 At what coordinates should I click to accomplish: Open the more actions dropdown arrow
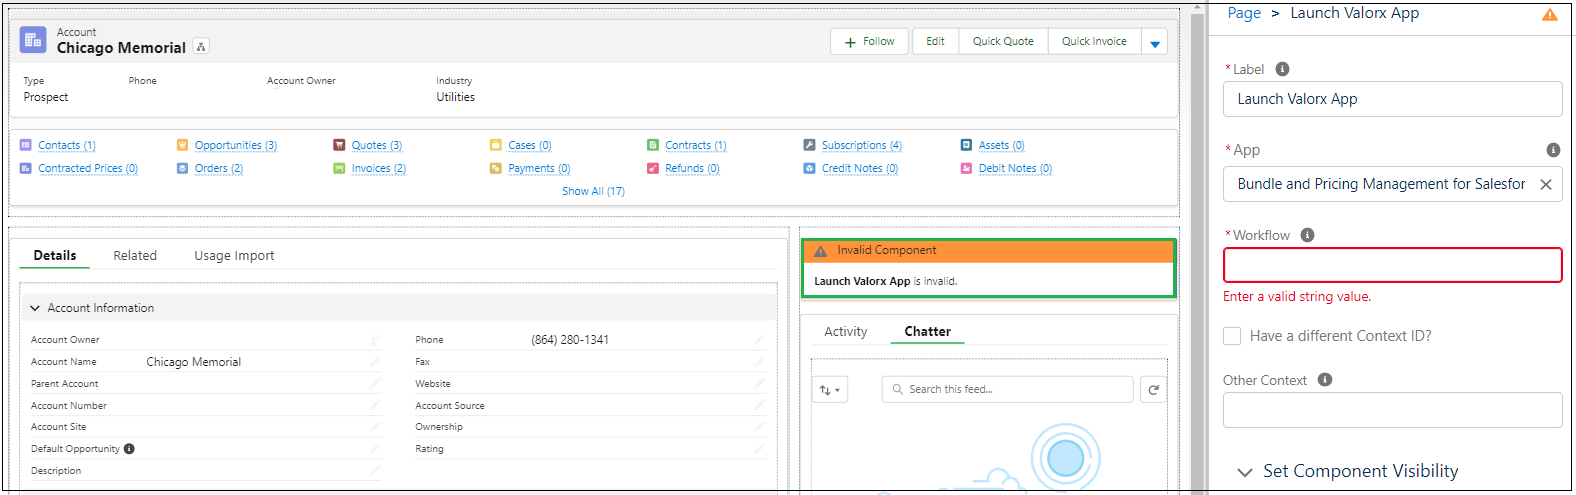[1155, 42]
